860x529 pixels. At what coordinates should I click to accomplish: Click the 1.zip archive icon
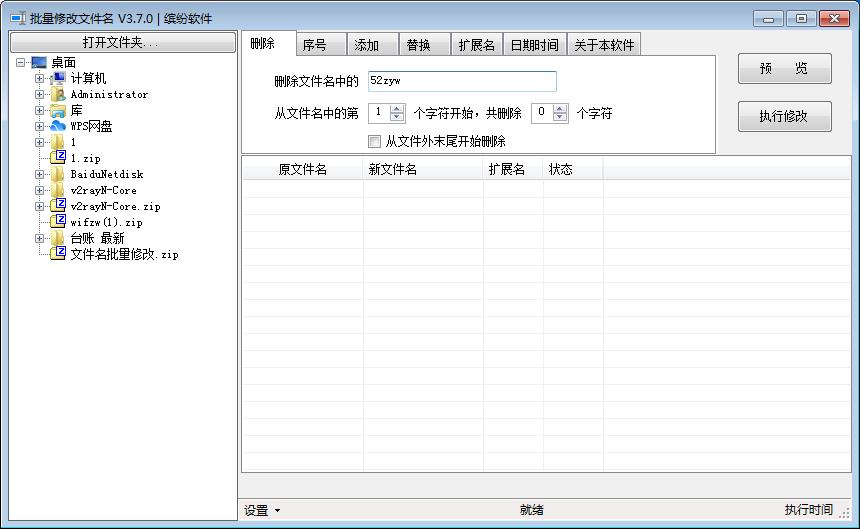(x=59, y=158)
